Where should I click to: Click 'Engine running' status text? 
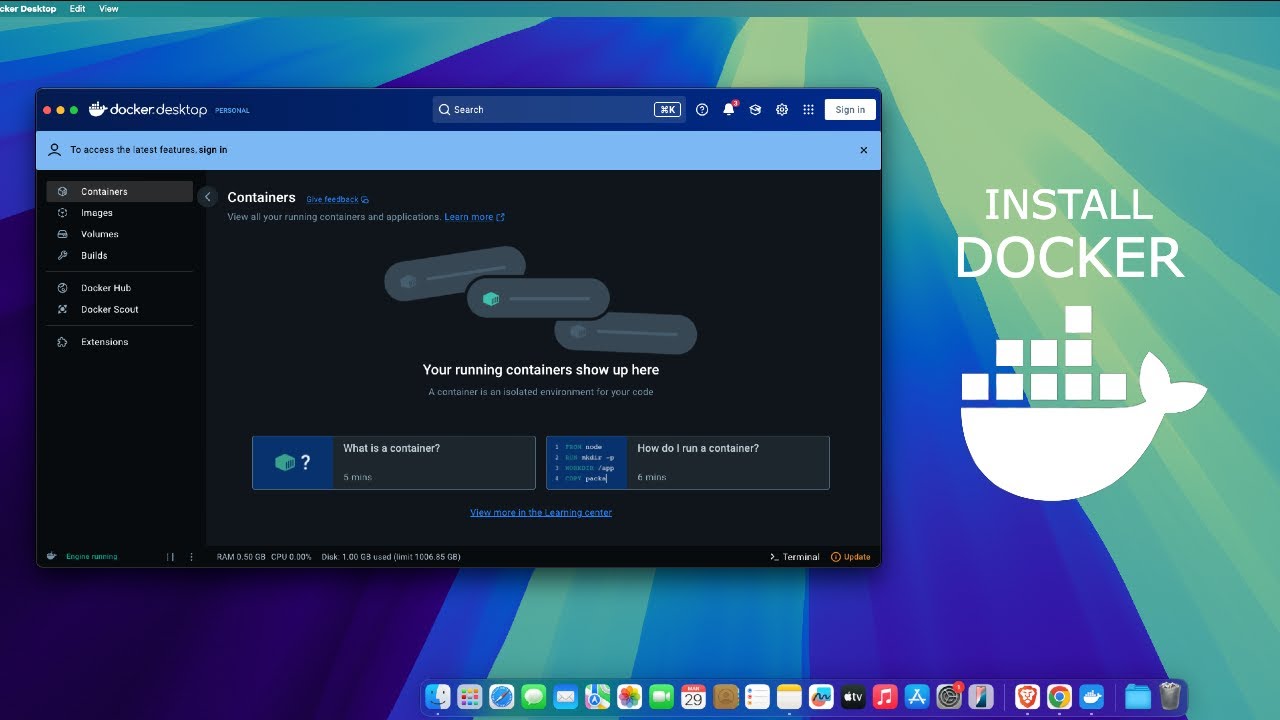[x=92, y=557]
